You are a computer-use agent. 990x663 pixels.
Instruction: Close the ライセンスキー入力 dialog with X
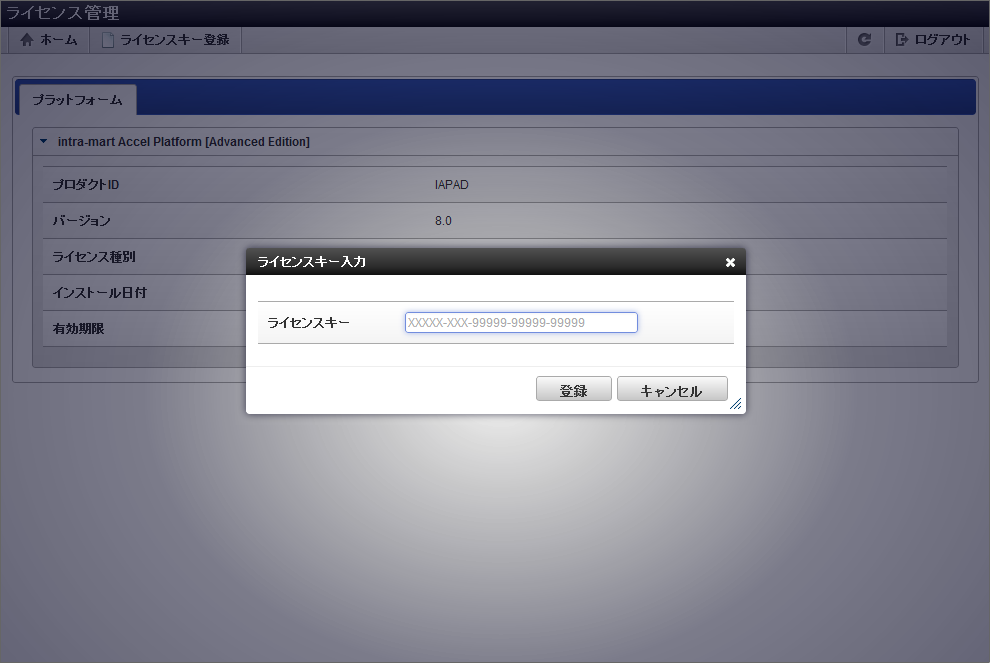click(730, 262)
